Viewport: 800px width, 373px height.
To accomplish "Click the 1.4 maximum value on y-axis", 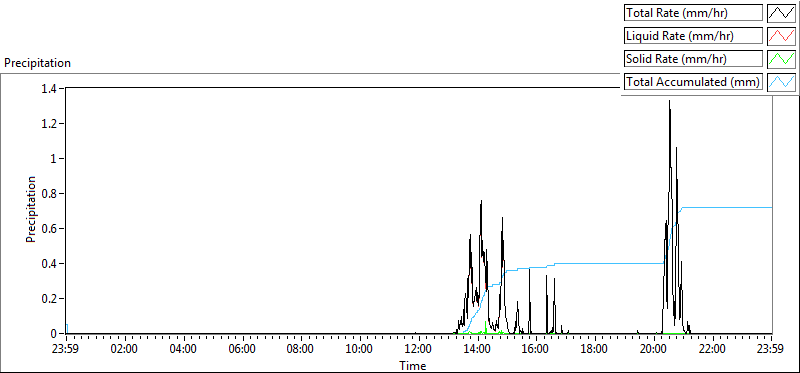I will coord(51,88).
